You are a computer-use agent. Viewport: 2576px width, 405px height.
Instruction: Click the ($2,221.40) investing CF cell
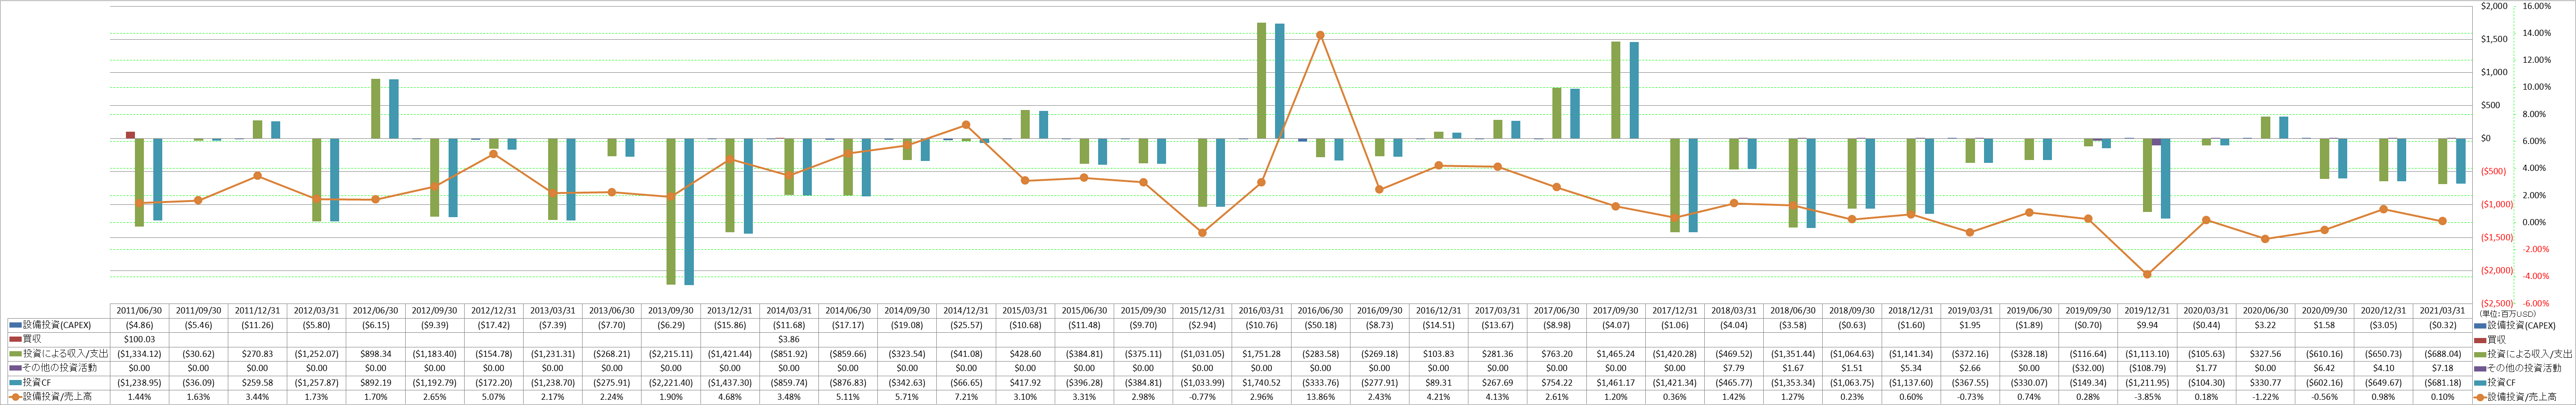(x=671, y=382)
